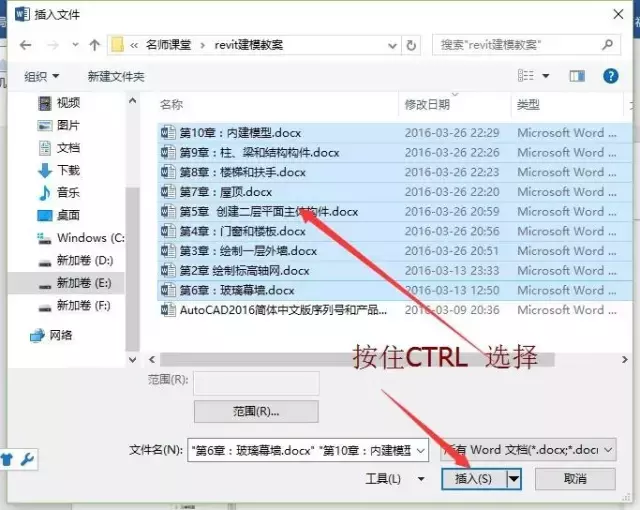Close the 插入文件 dialog
The width and height of the screenshot is (640, 510).
click(x=618, y=14)
